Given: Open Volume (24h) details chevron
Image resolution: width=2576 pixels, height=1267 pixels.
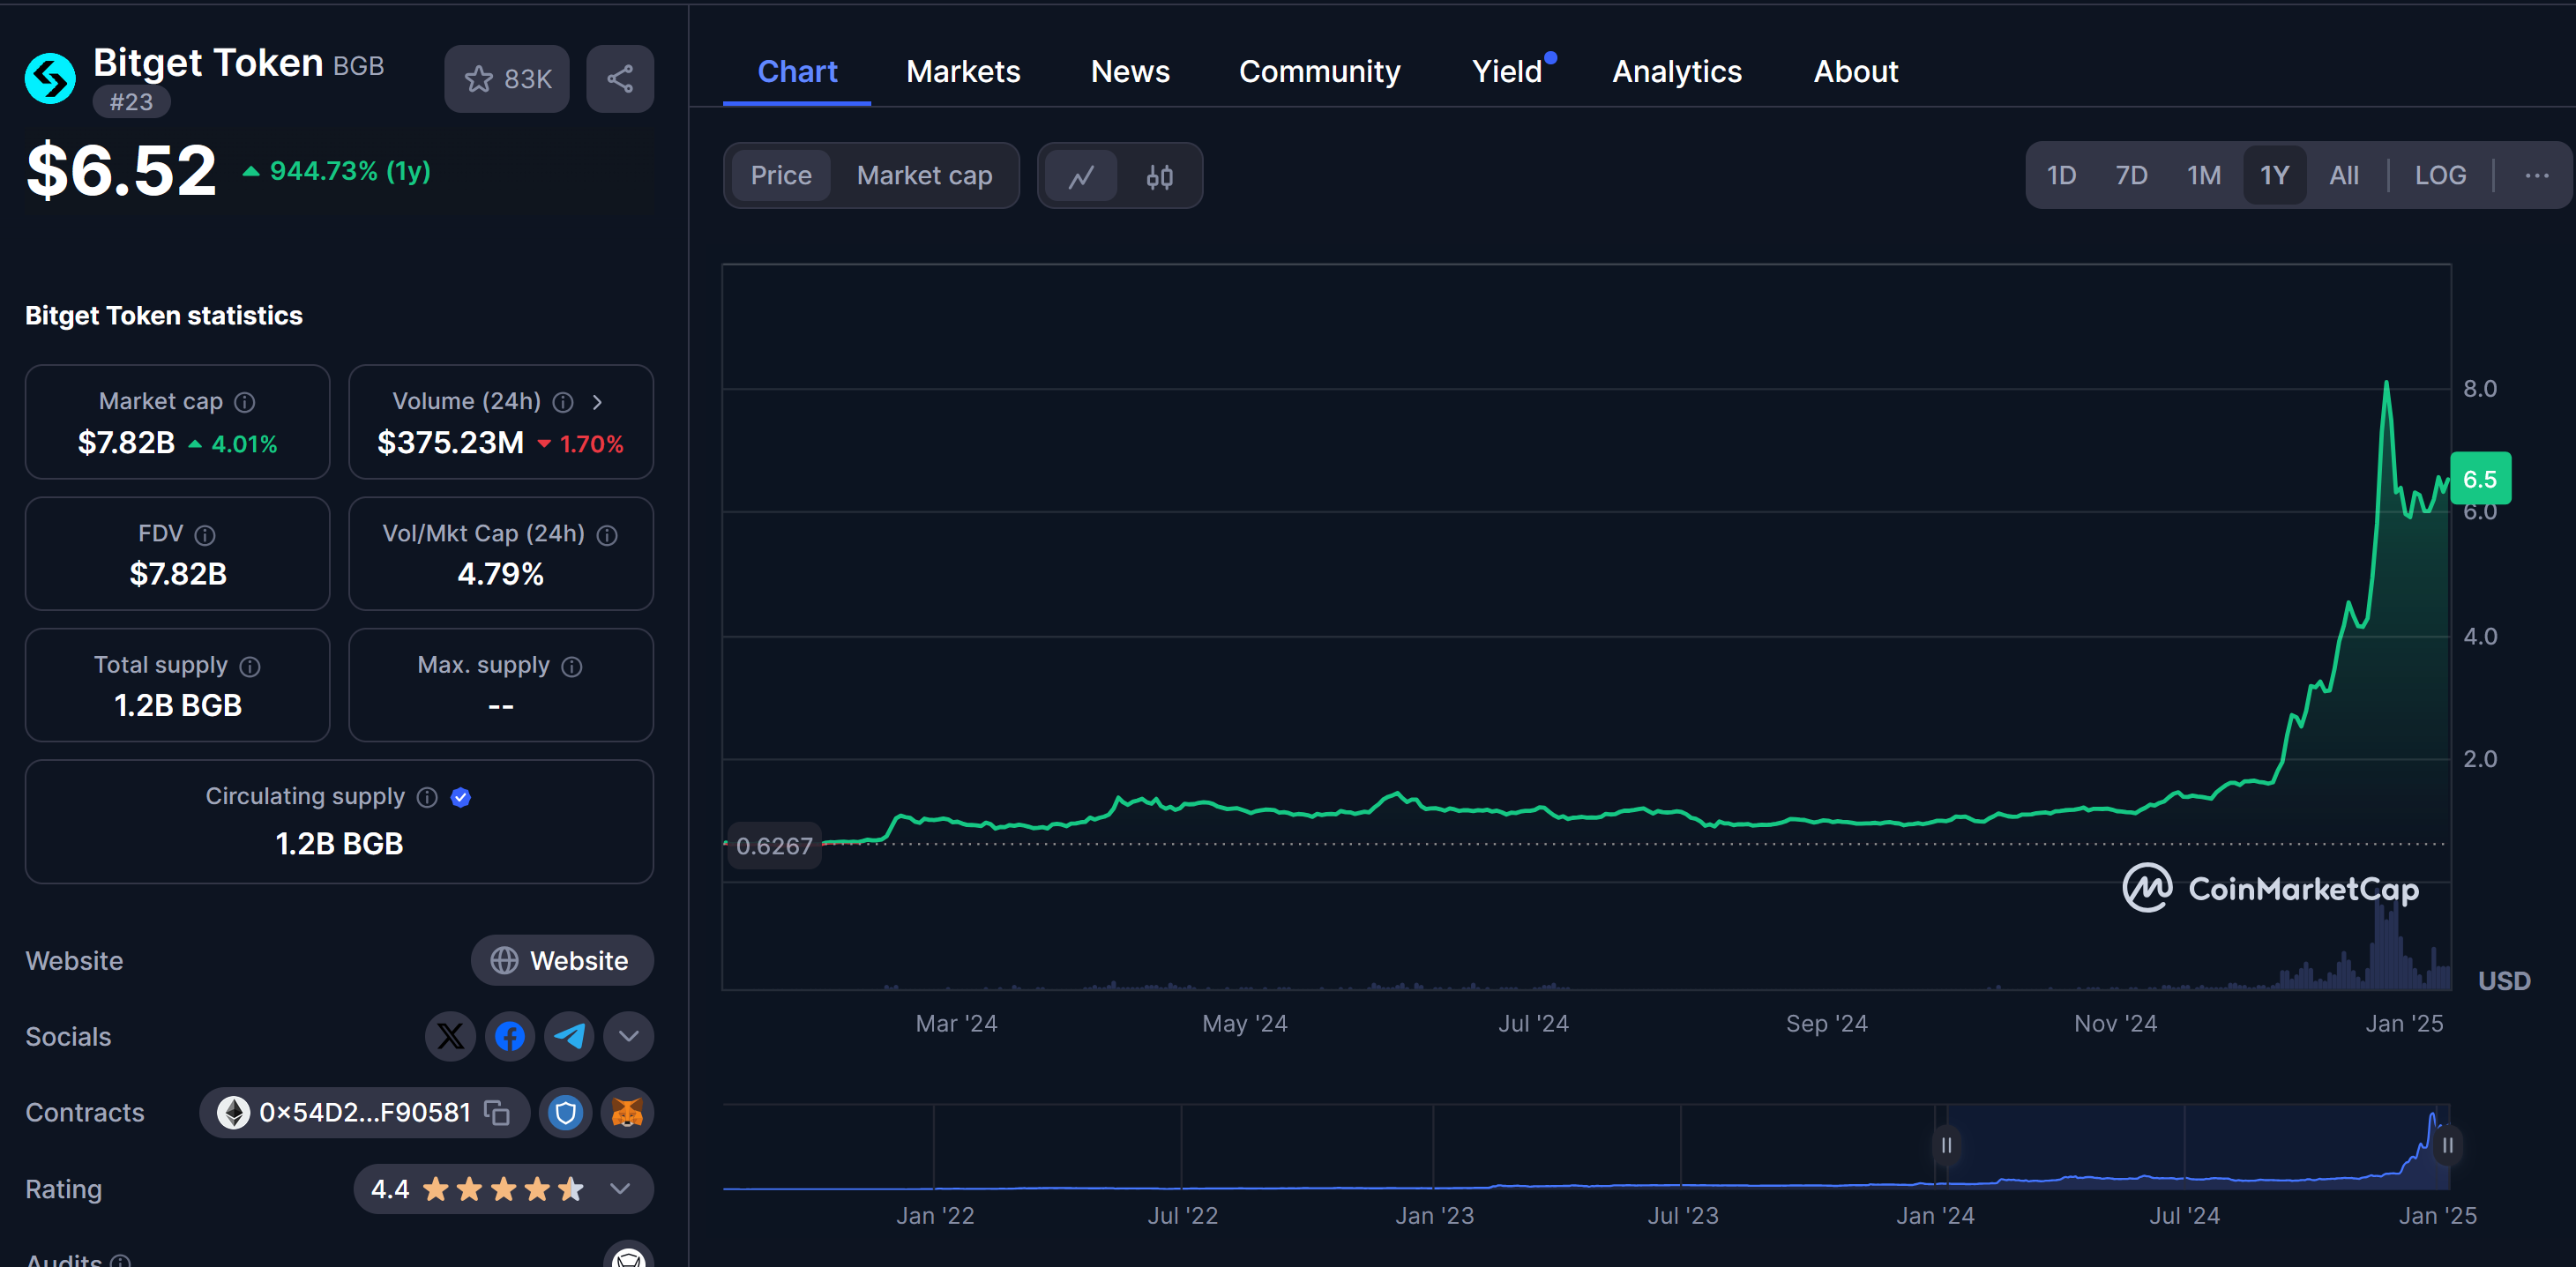Looking at the screenshot, I should [x=598, y=402].
